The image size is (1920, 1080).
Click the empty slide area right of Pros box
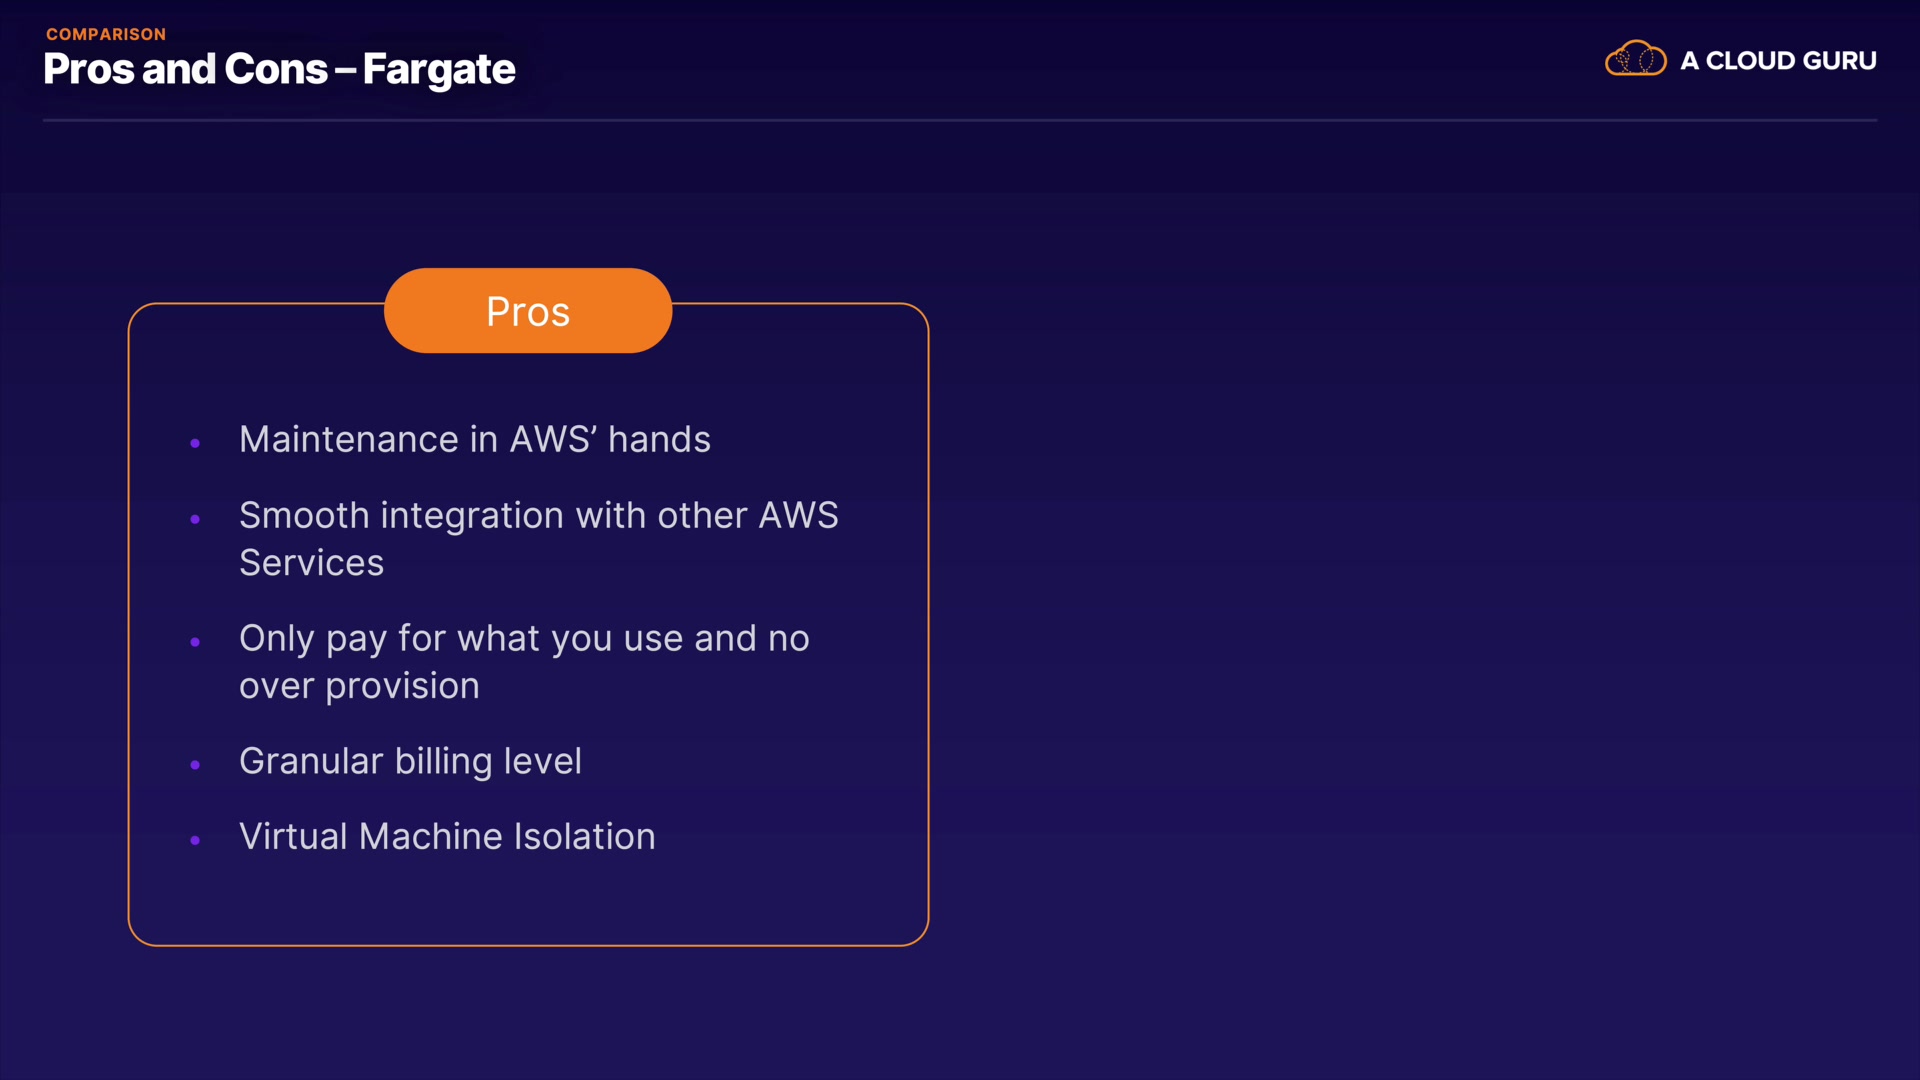click(x=1400, y=620)
